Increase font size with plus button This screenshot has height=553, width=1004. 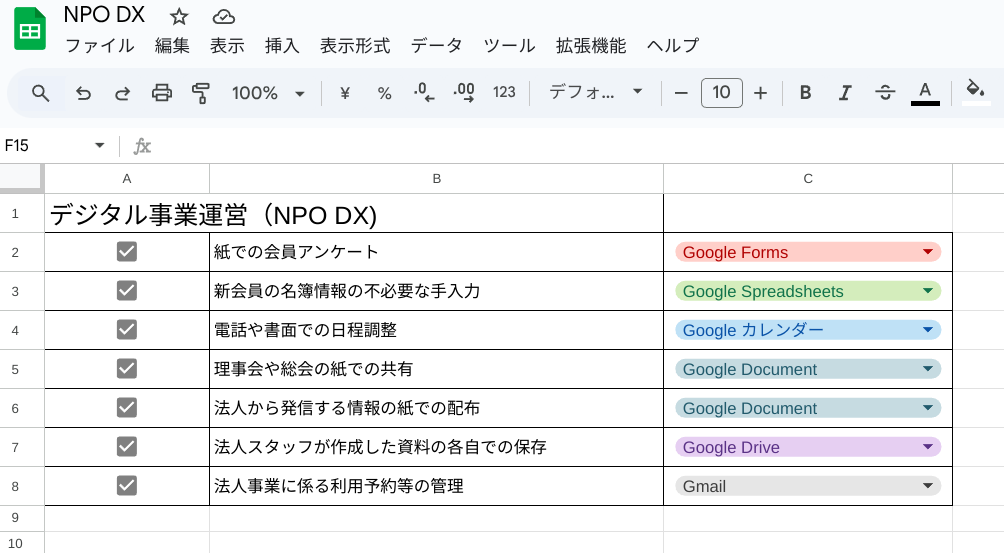tap(760, 93)
